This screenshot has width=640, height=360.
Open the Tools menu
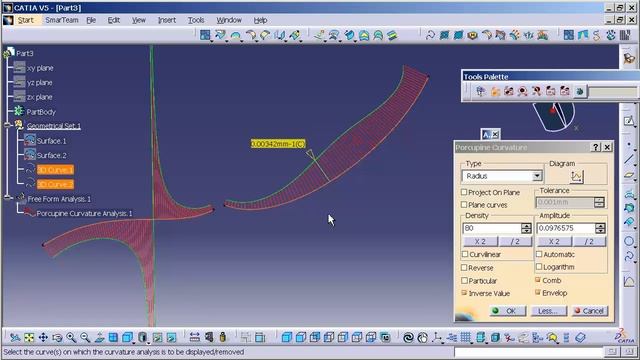196,20
